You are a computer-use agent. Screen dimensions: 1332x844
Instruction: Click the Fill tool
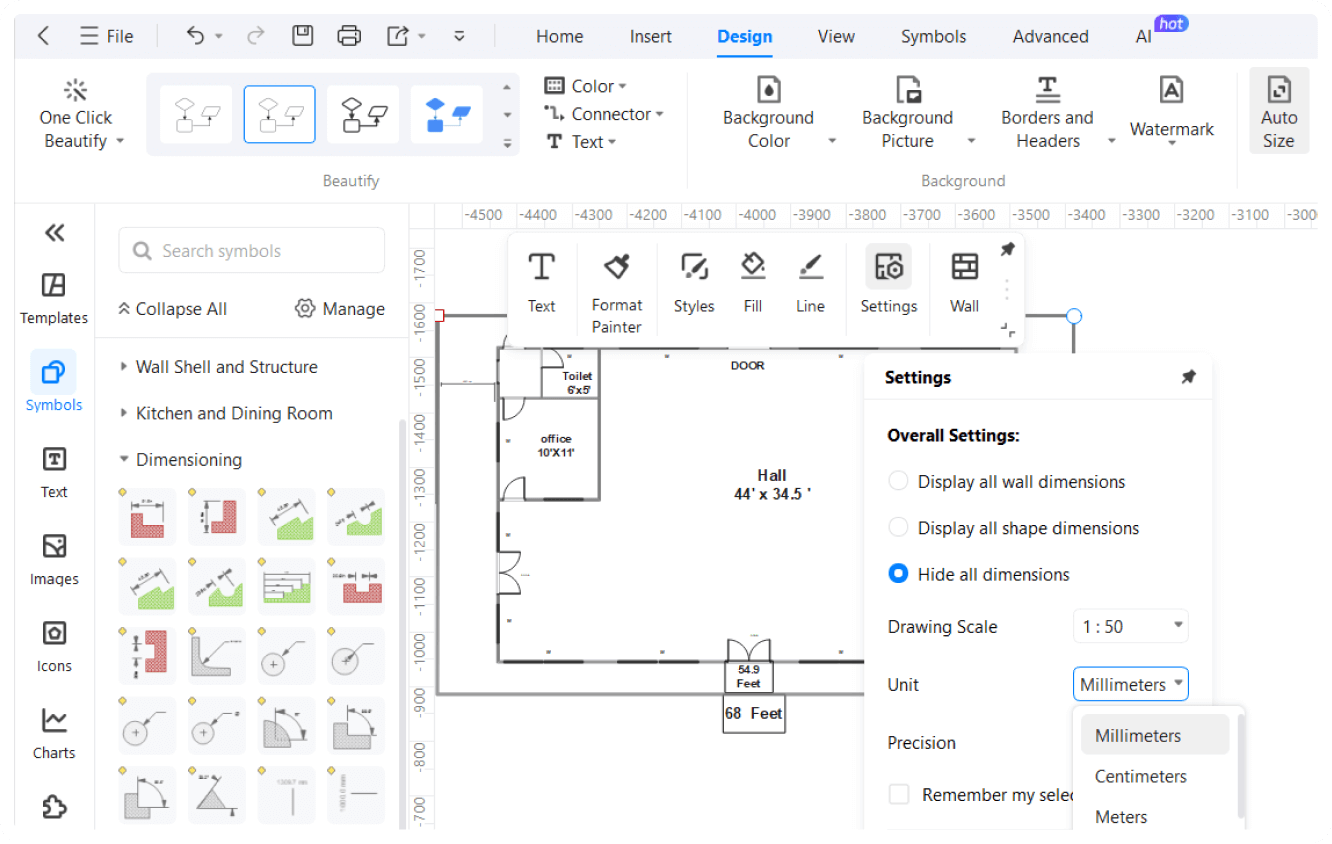[x=753, y=283]
